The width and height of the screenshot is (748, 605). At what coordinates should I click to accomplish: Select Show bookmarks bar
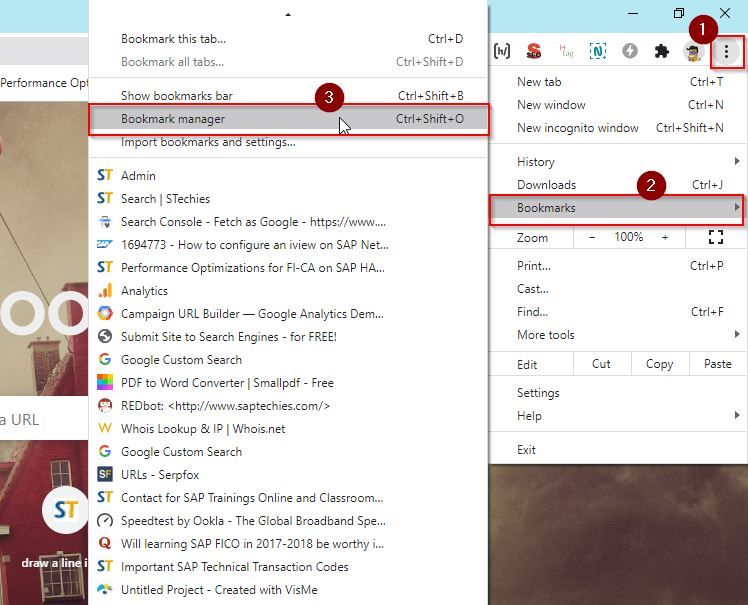pyautogui.click(x=288, y=95)
